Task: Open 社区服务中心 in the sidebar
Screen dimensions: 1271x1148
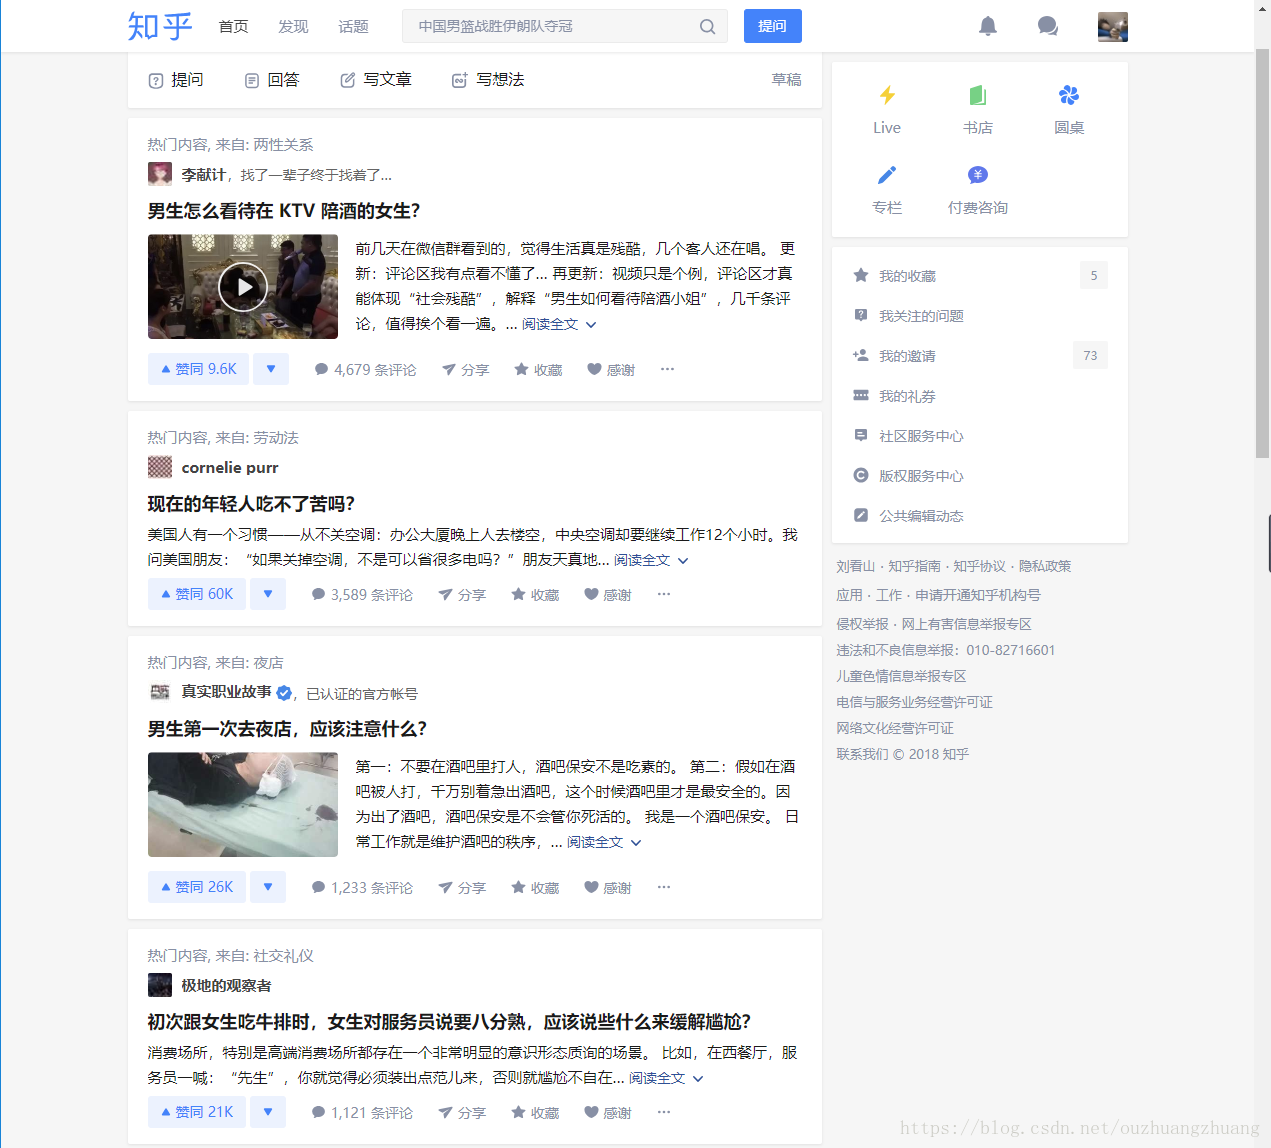Action: [980, 436]
